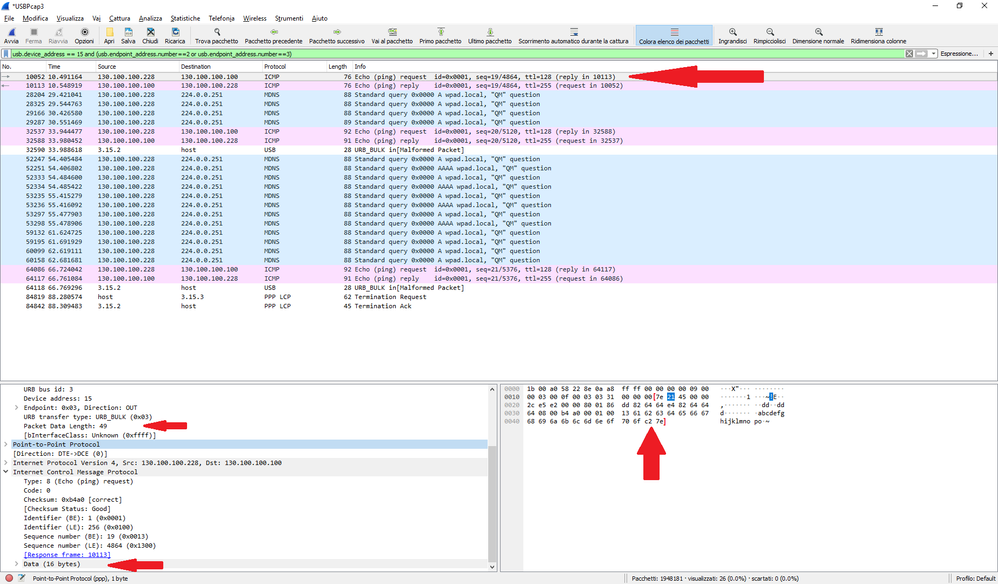This screenshot has height=584, width=998.
Task: Select the Packet Data Length: 49 line
Action: coord(66,426)
